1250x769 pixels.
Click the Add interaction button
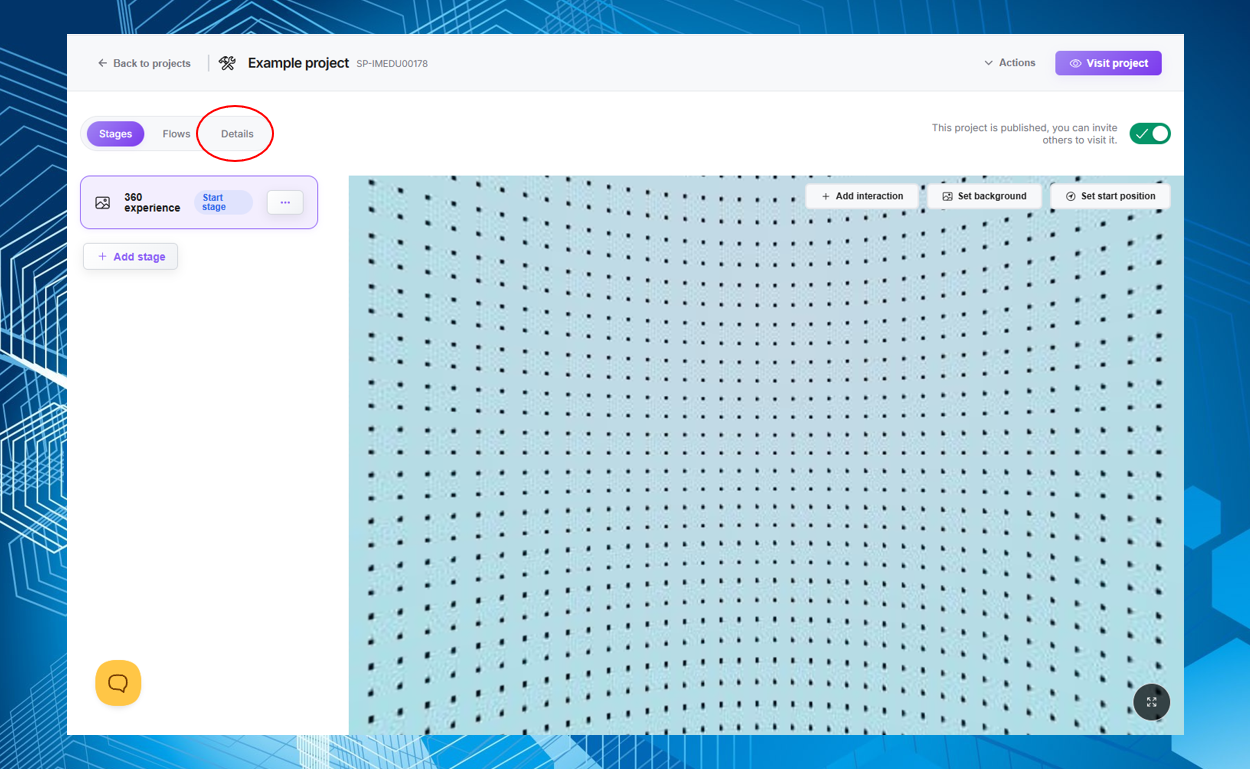click(862, 196)
